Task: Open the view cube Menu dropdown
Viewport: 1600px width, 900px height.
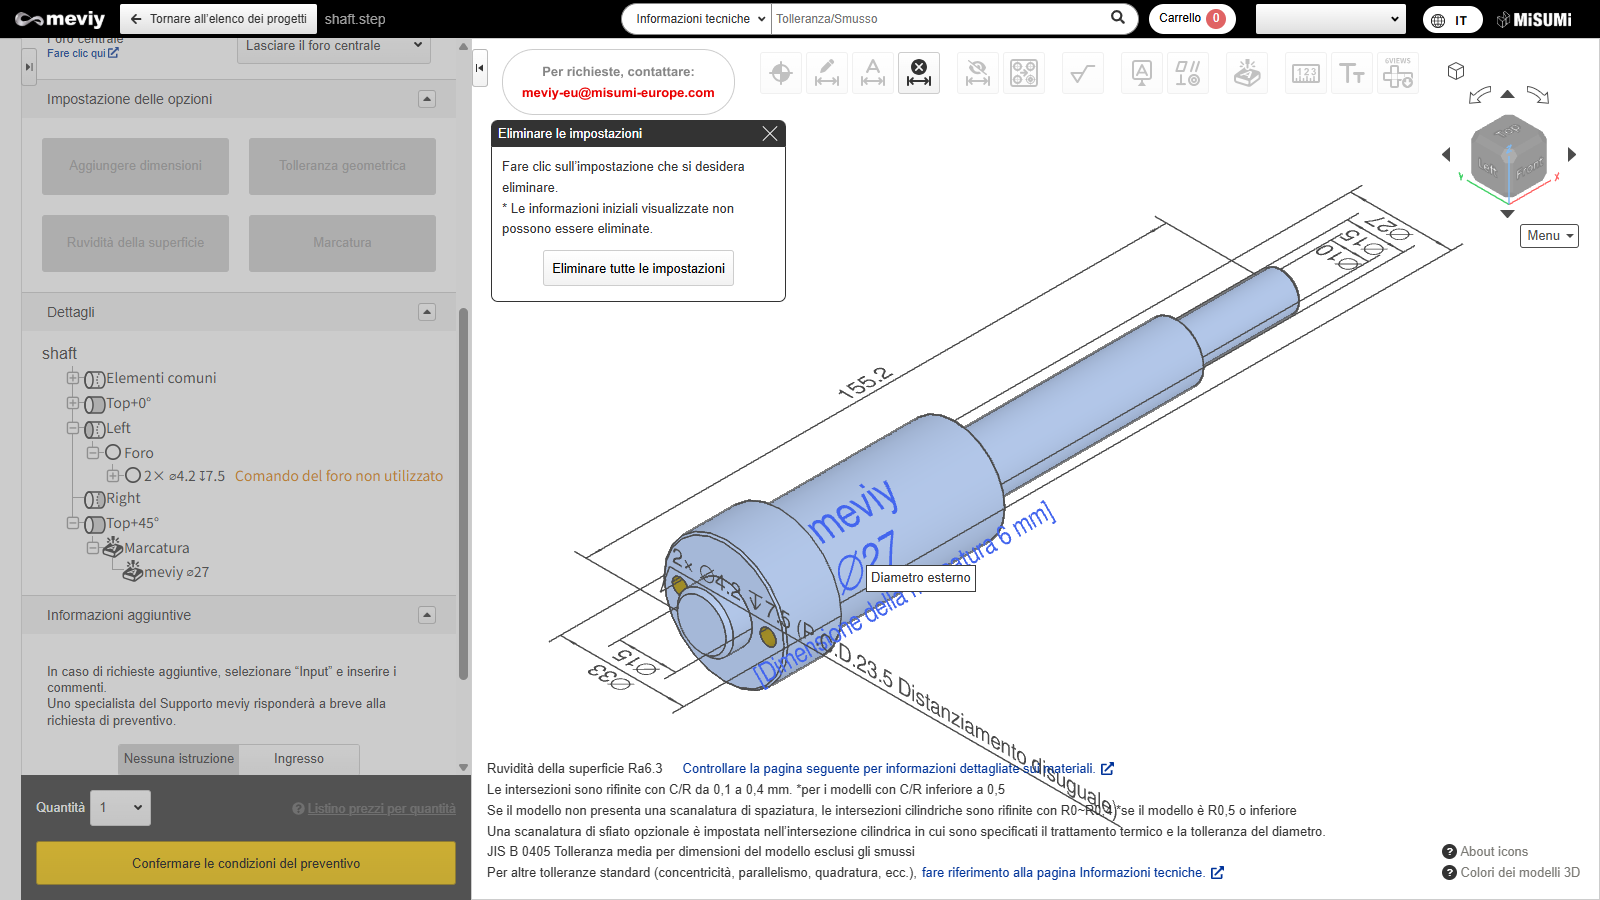Action: click(x=1549, y=236)
